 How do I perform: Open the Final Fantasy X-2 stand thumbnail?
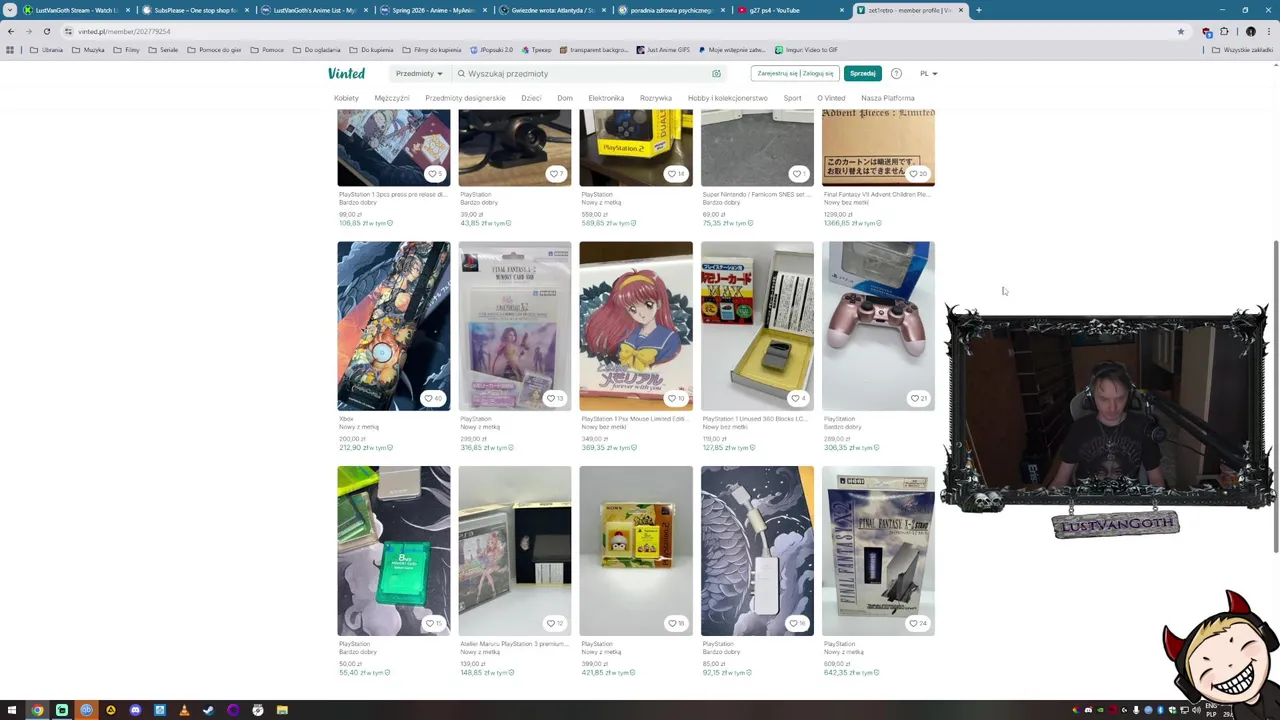click(878, 551)
